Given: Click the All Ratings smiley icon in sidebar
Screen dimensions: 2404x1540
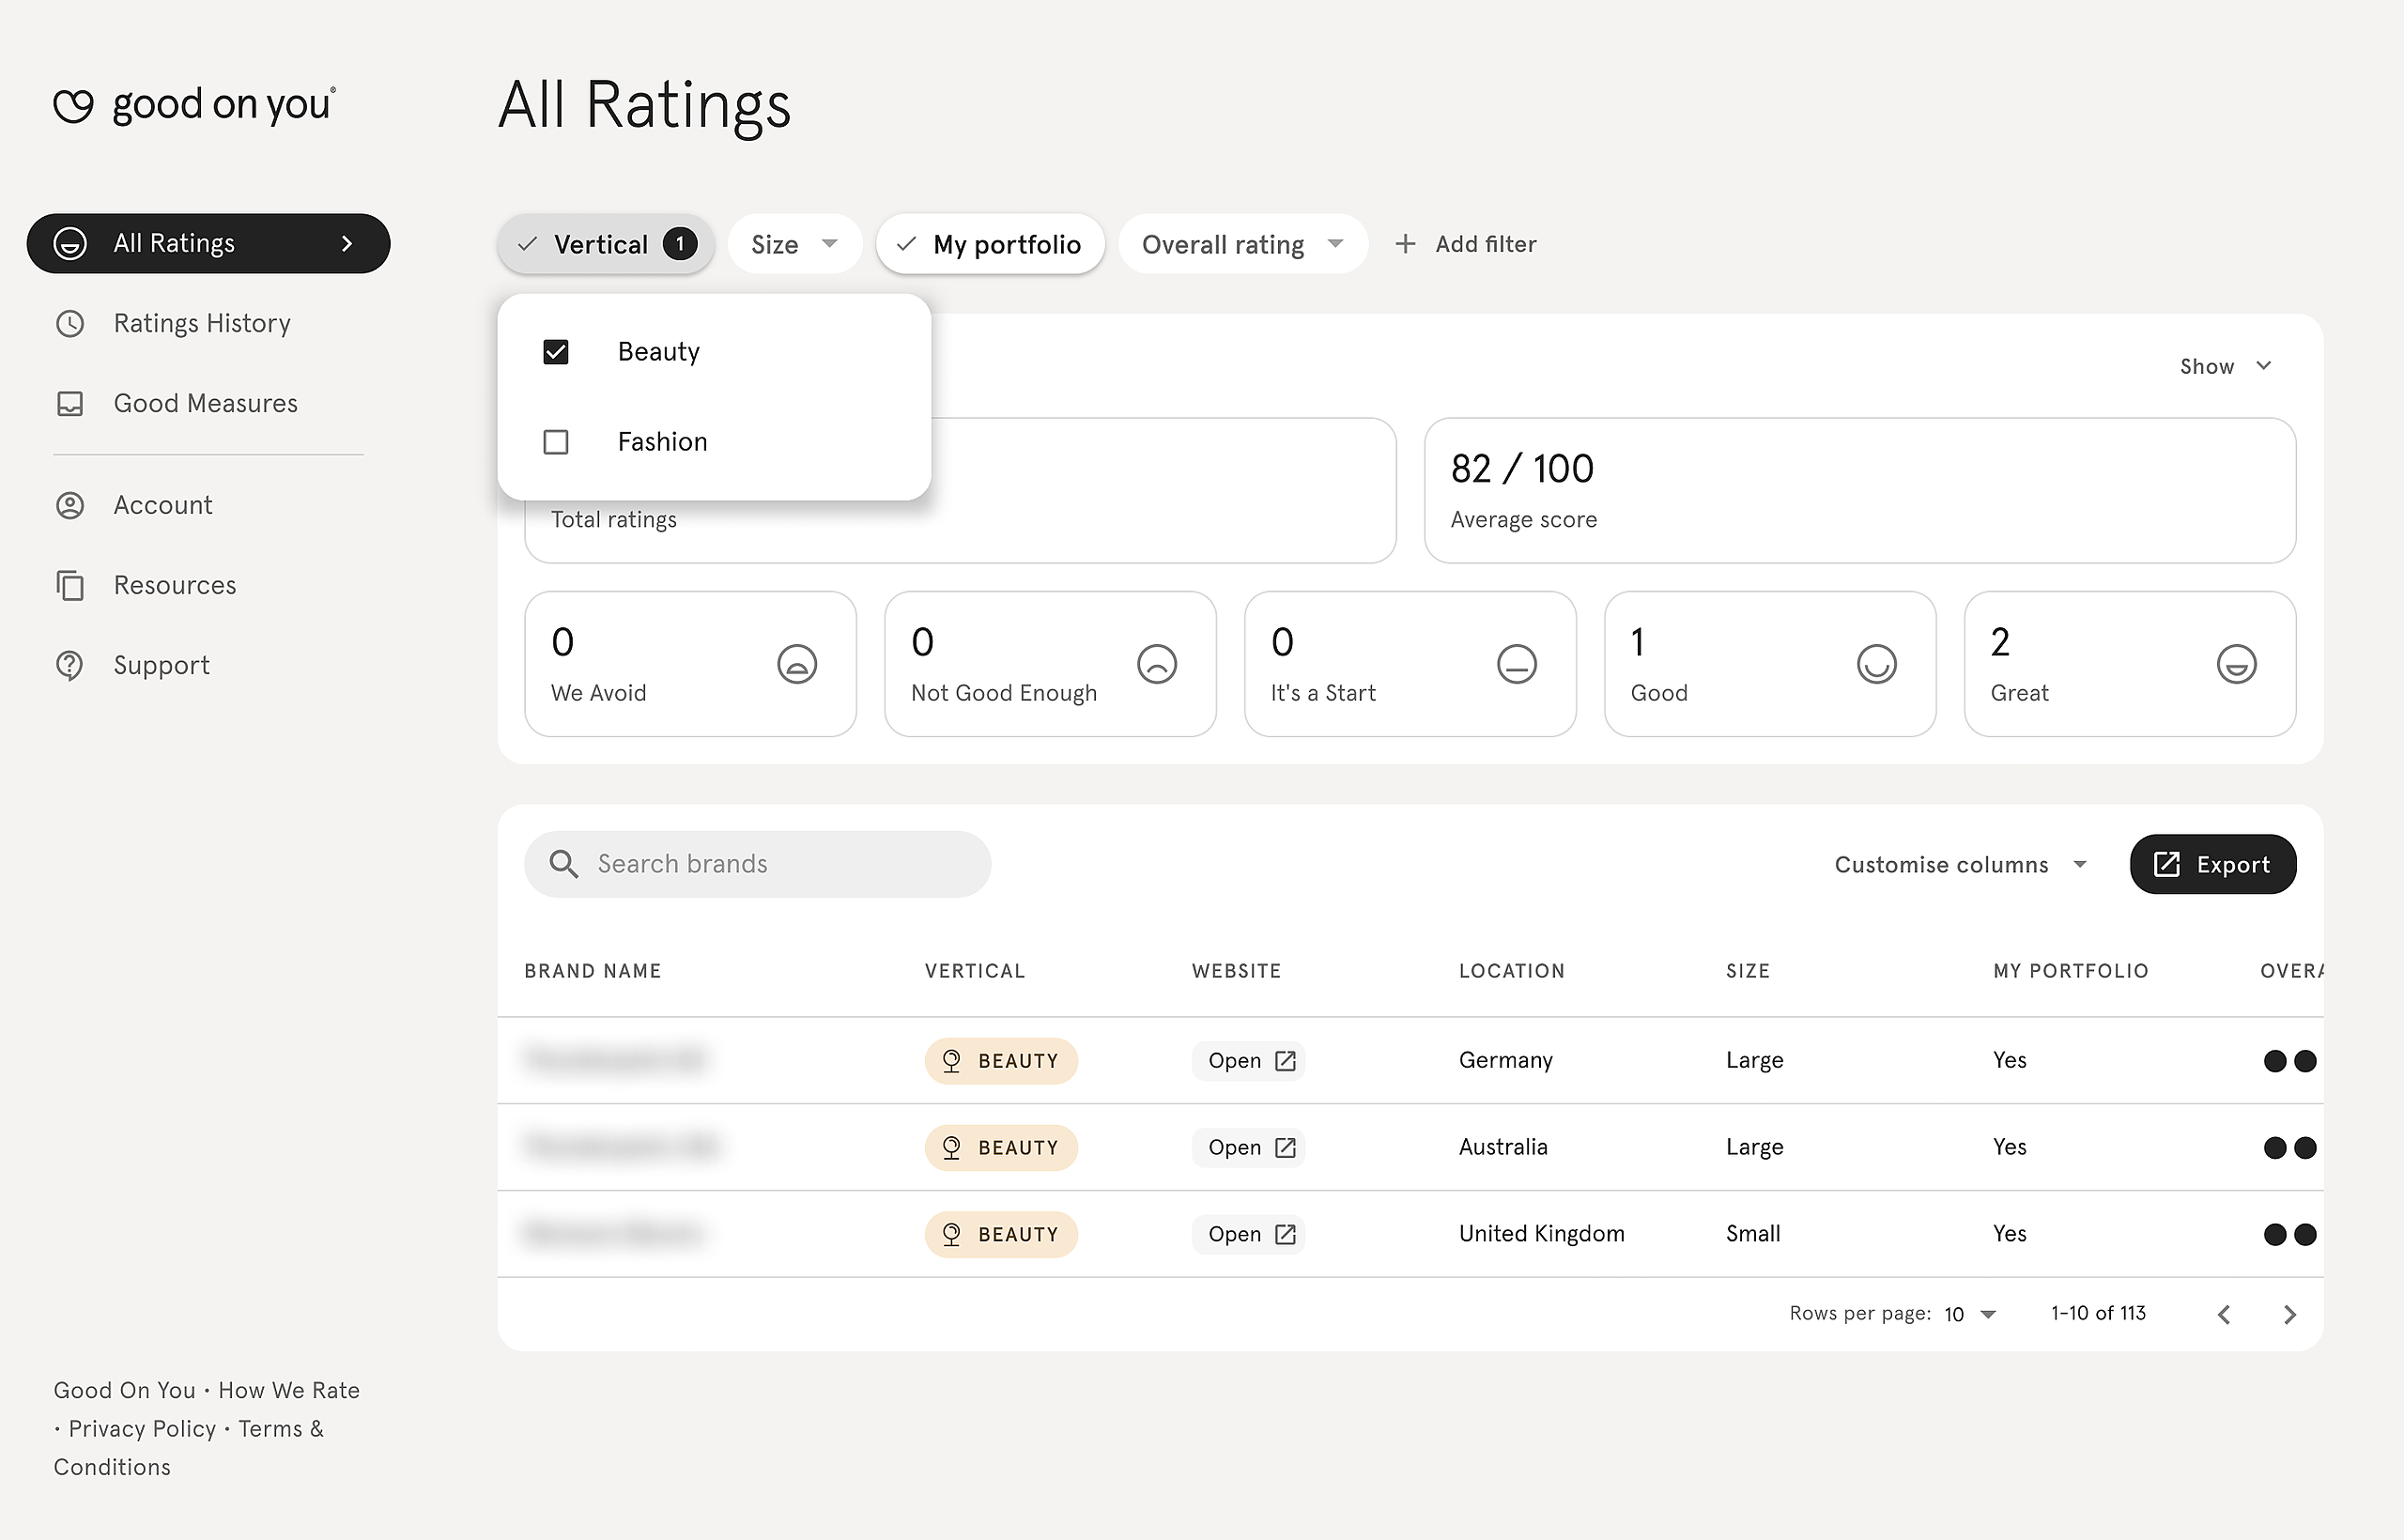Looking at the screenshot, I should [x=70, y=243].
